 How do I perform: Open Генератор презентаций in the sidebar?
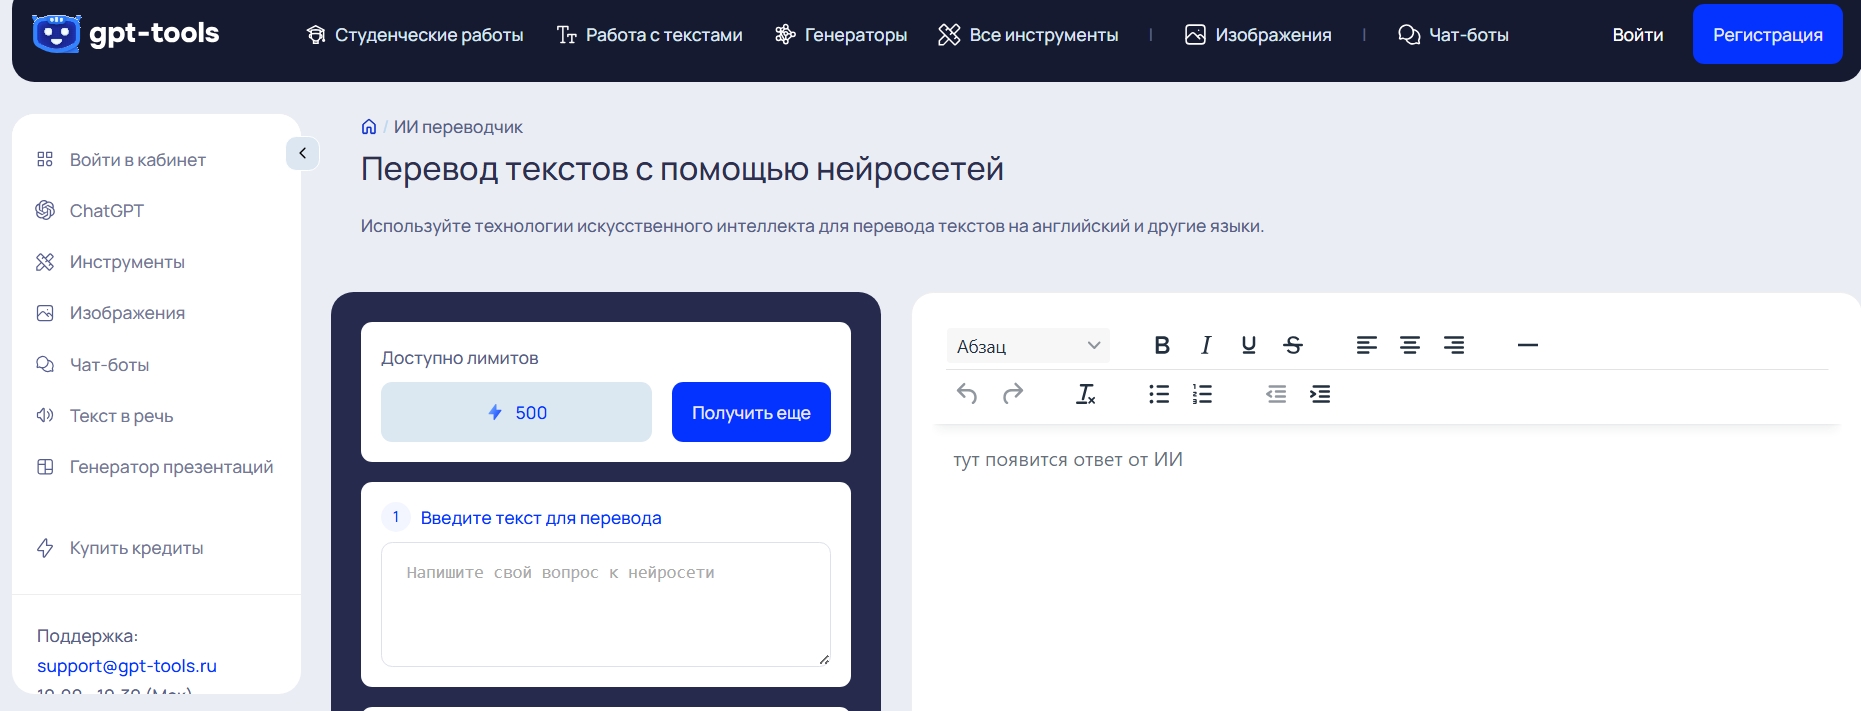tap(154, 467)
